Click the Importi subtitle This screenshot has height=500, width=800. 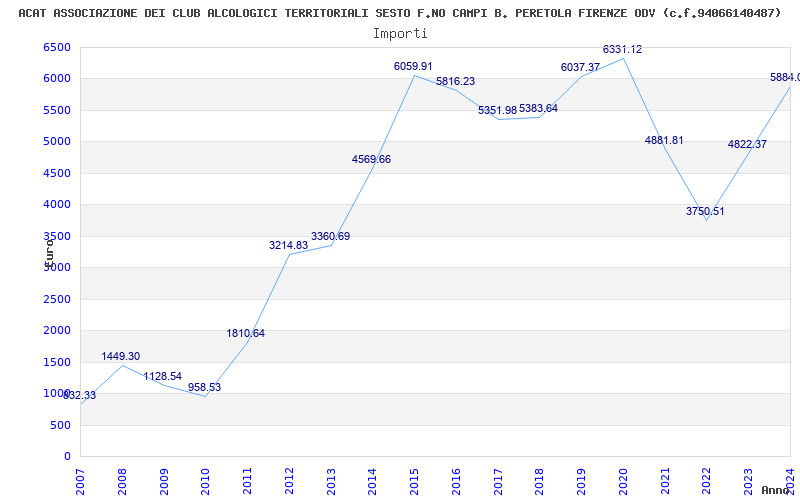[x=400, y=34]
